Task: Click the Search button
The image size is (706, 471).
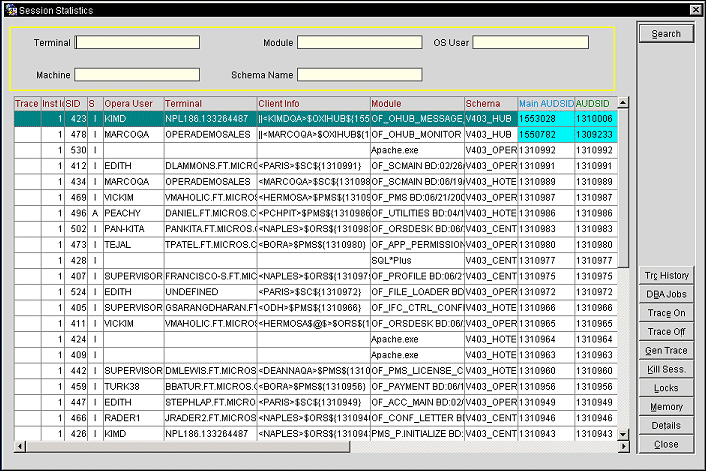Action: pos(666,33)
